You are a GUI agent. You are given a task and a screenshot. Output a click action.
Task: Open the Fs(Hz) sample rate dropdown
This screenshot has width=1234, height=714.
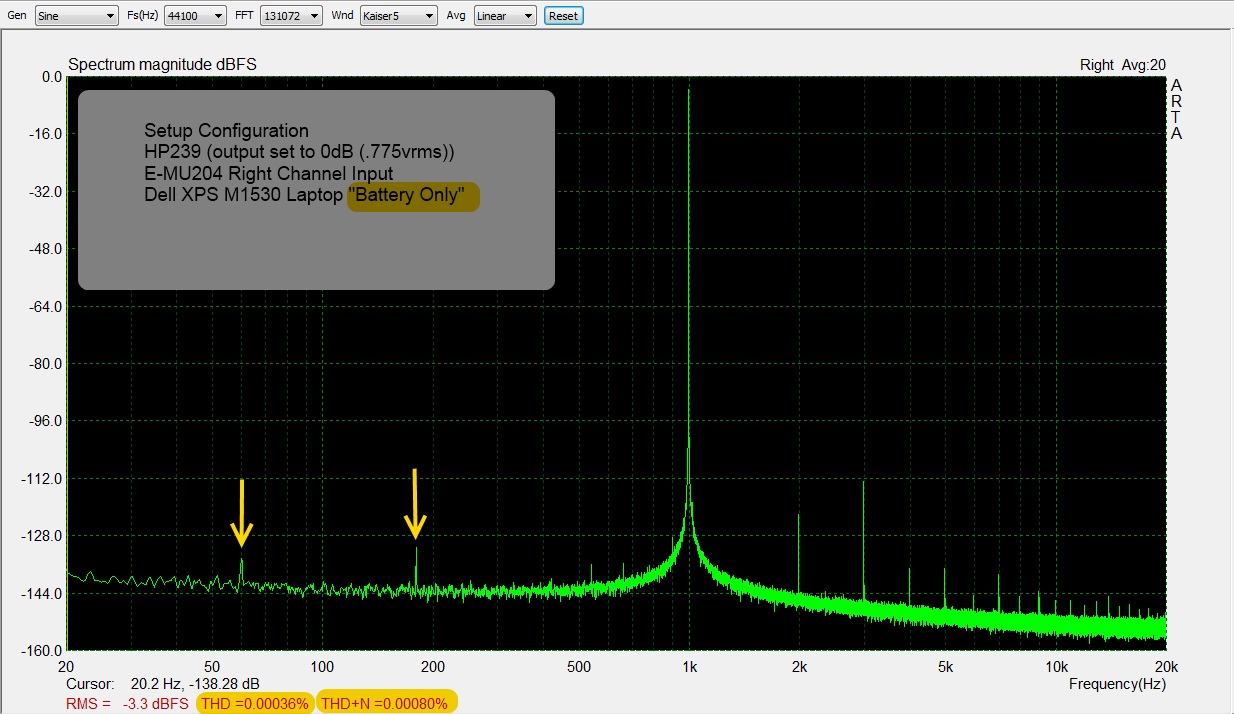click(195, 16)
